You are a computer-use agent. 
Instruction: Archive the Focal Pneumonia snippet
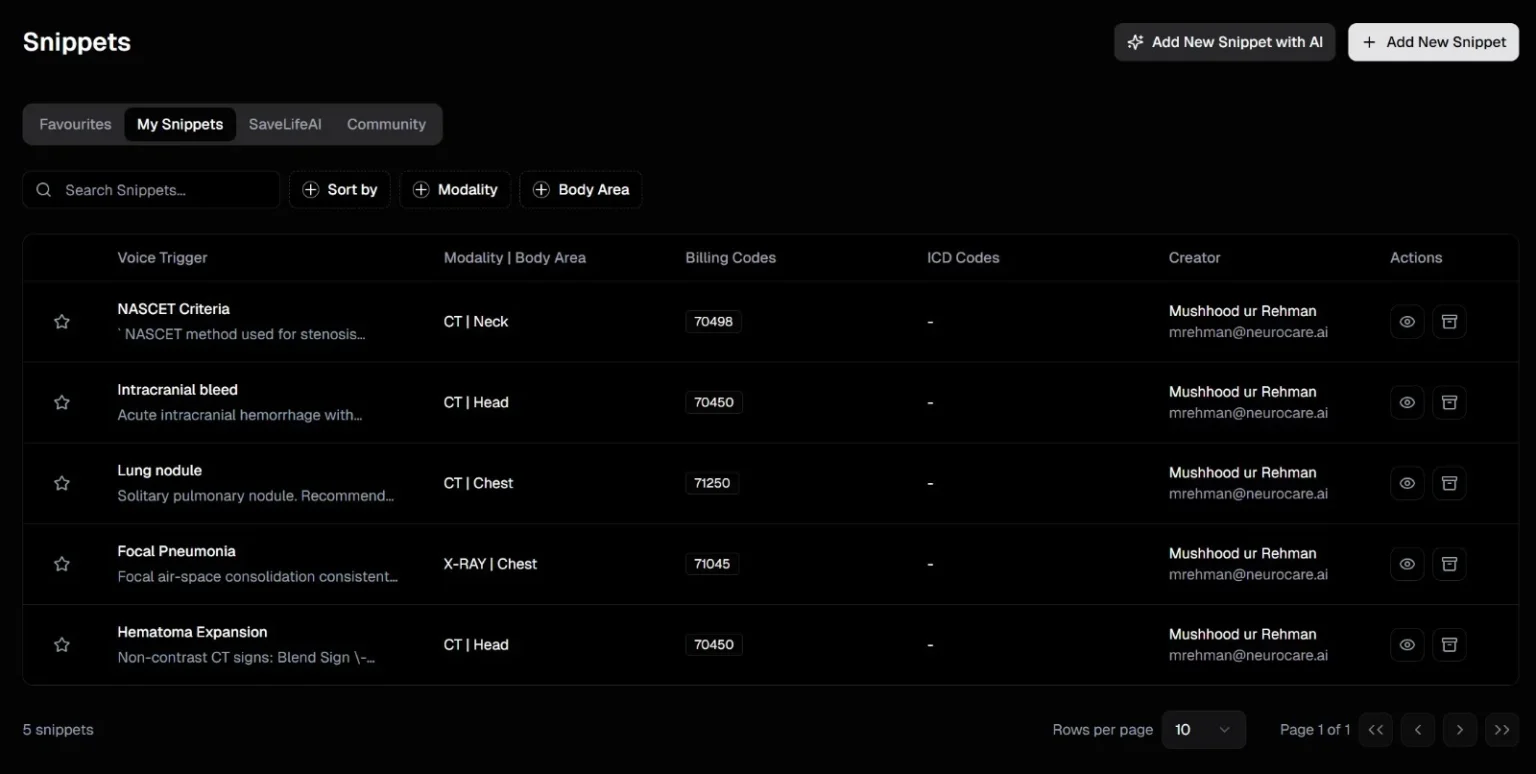tap(1449, 564)
